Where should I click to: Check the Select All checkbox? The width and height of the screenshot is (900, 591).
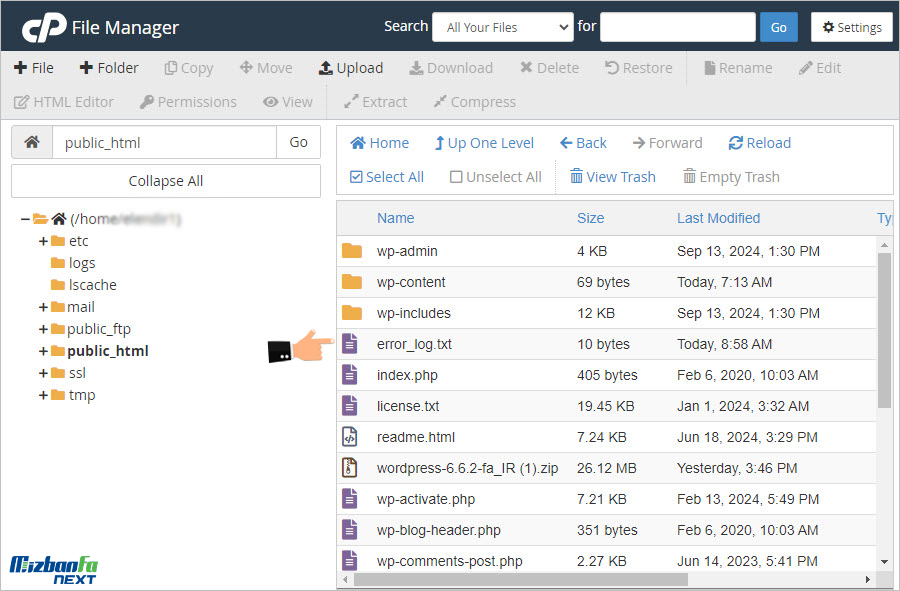[357, 177]
